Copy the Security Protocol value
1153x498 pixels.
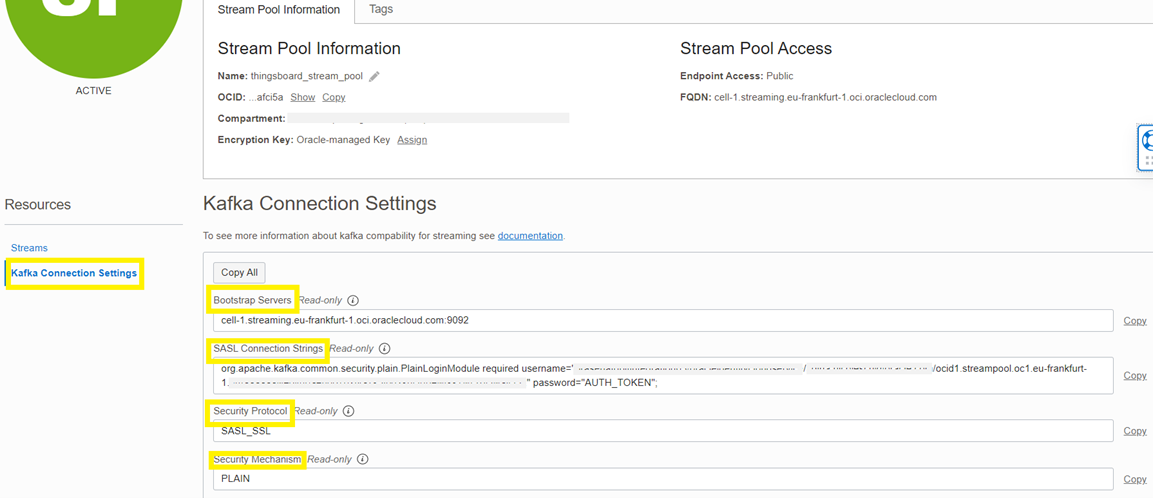pos(1135,431)
